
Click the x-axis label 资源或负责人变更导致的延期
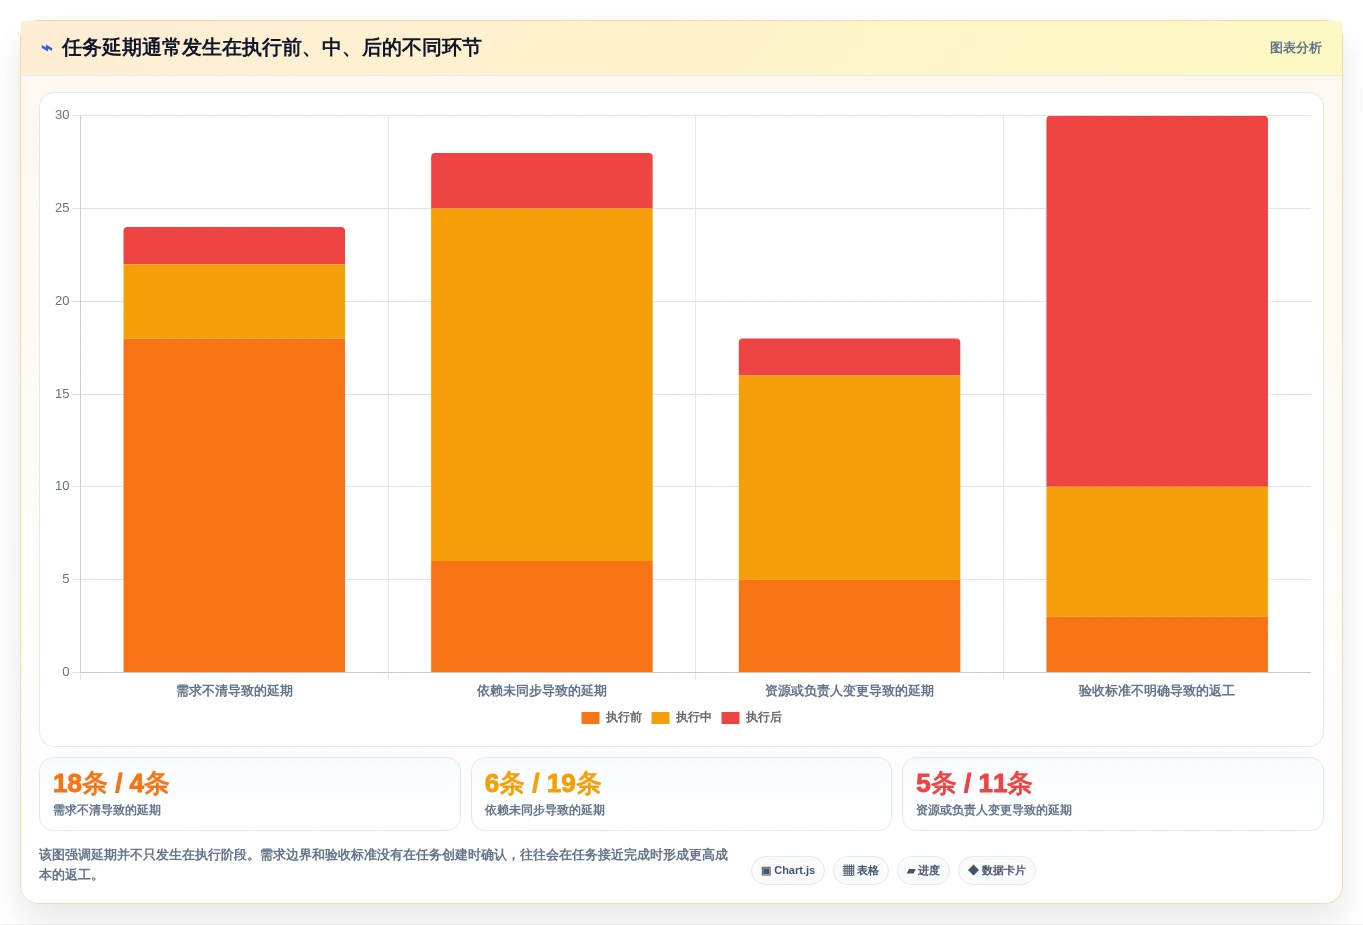coord(849,691)
